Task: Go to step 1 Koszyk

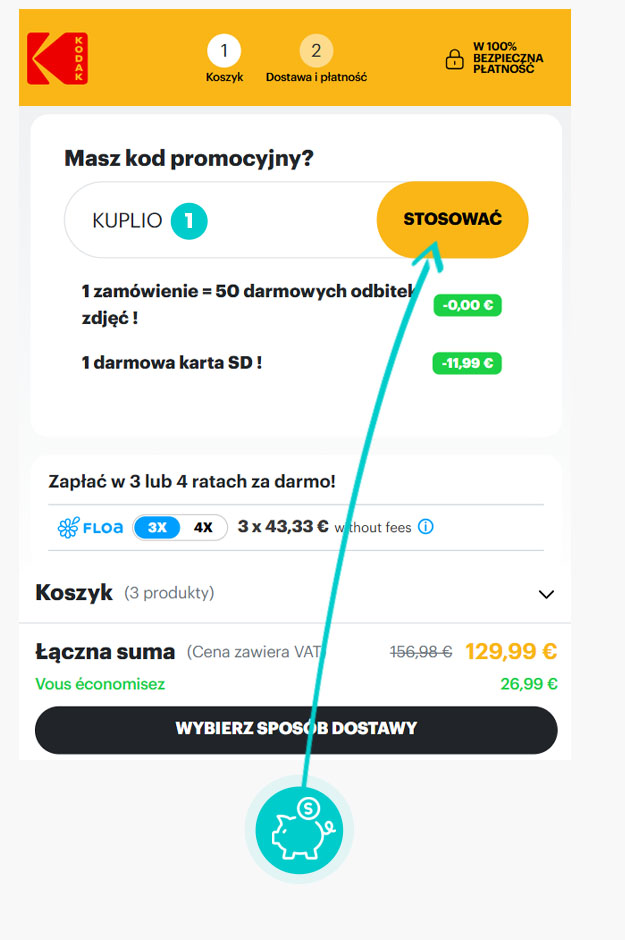Action: tap(224, 59)
